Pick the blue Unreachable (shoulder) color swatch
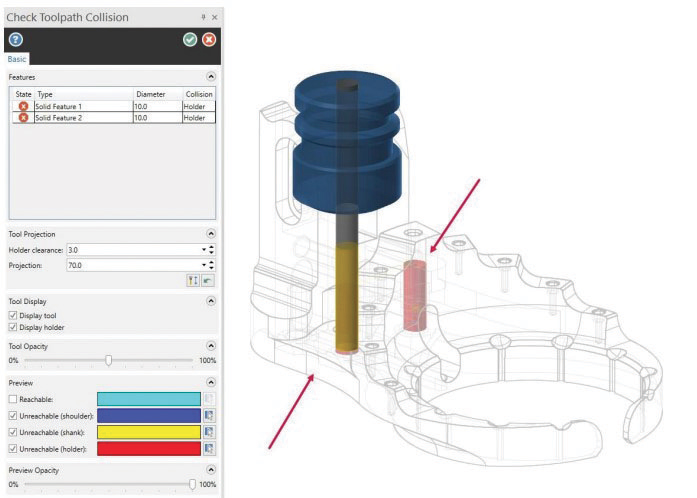Screen dimensions: 697x498 tap(149, 415)
